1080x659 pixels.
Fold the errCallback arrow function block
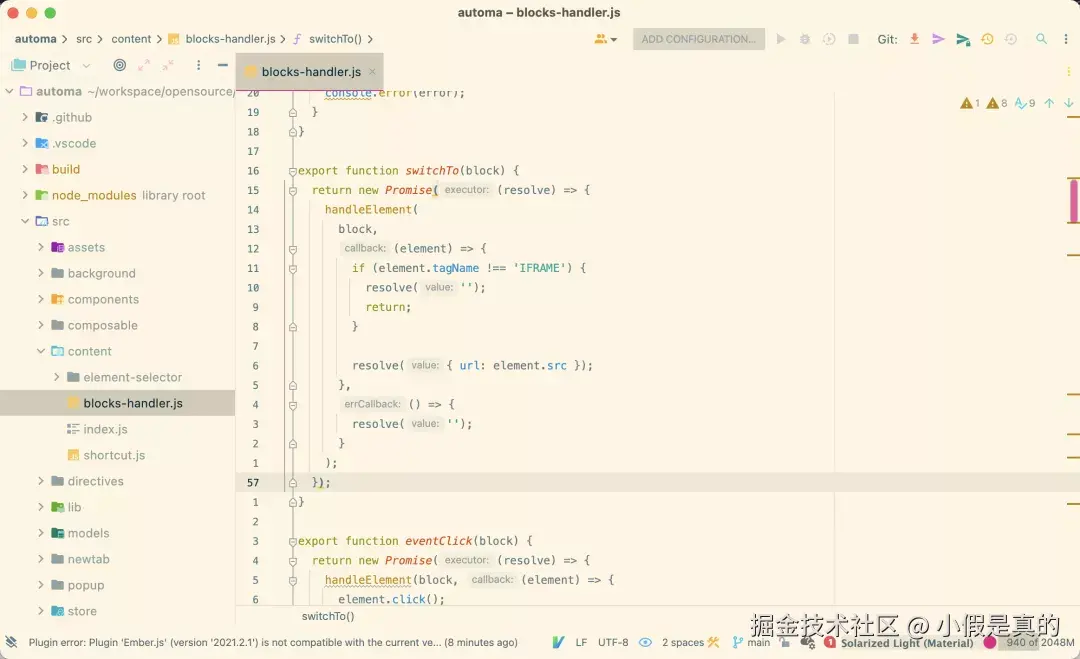pyautogui.click(x=293, y=405)
